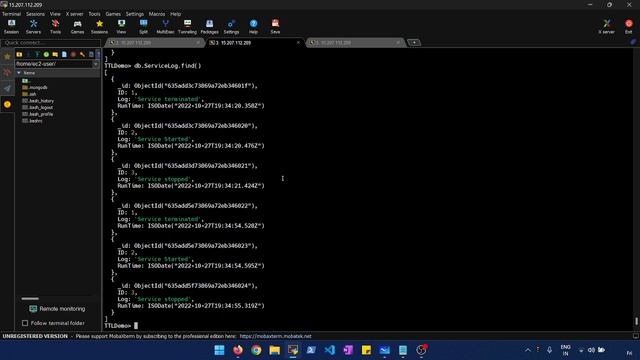Open the View menu
Screen dimensions: 640x360
tap(55, 14)
